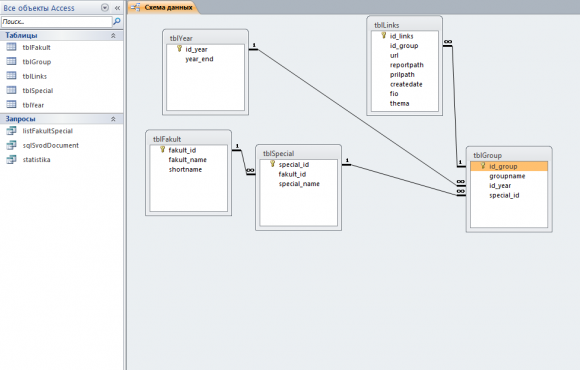Viewport: 580px width, 370px height.
Task: Collapse the Запросы group
Action: coord(113,119)
